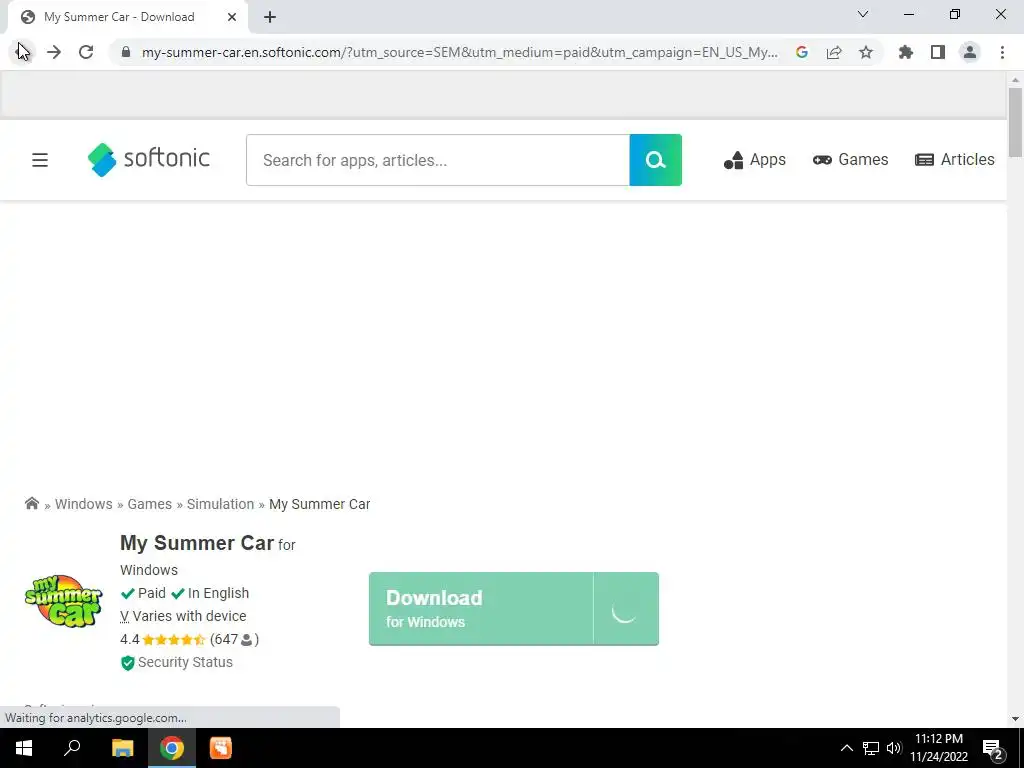
Task: Open the notification center icon
Action: 993,749
